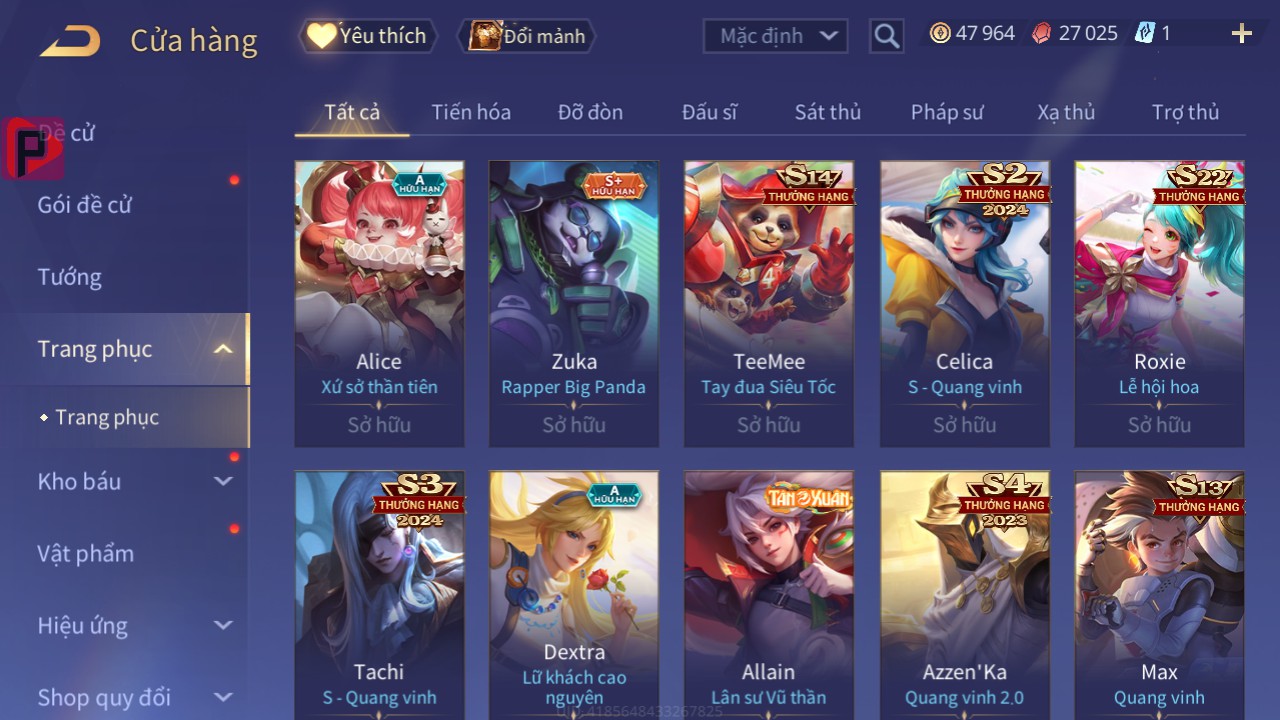This screenshot has width=1280, height=720.
Task: Switch to the Sát thủ tab
Action: pos(828,112)
